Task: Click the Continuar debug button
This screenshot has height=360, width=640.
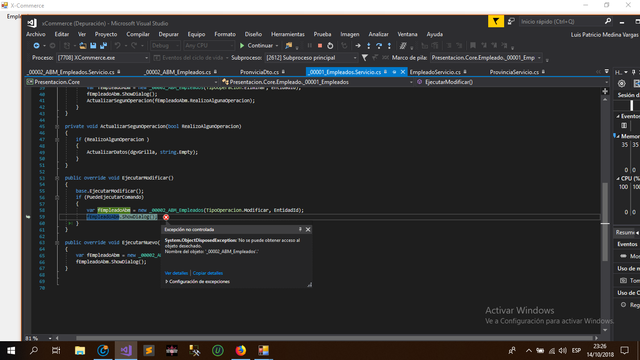Action: click(256, 46)
